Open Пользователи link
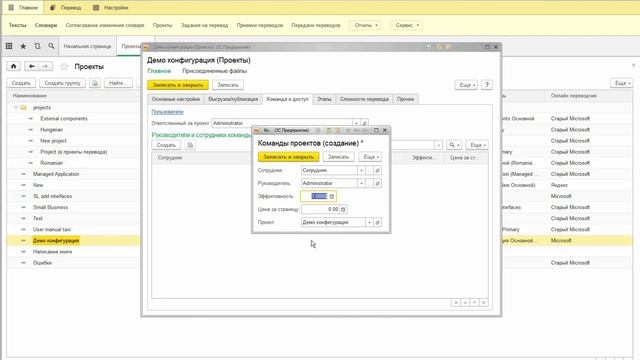The width and height of the screenshot is (640, 360). click(167, 112)
